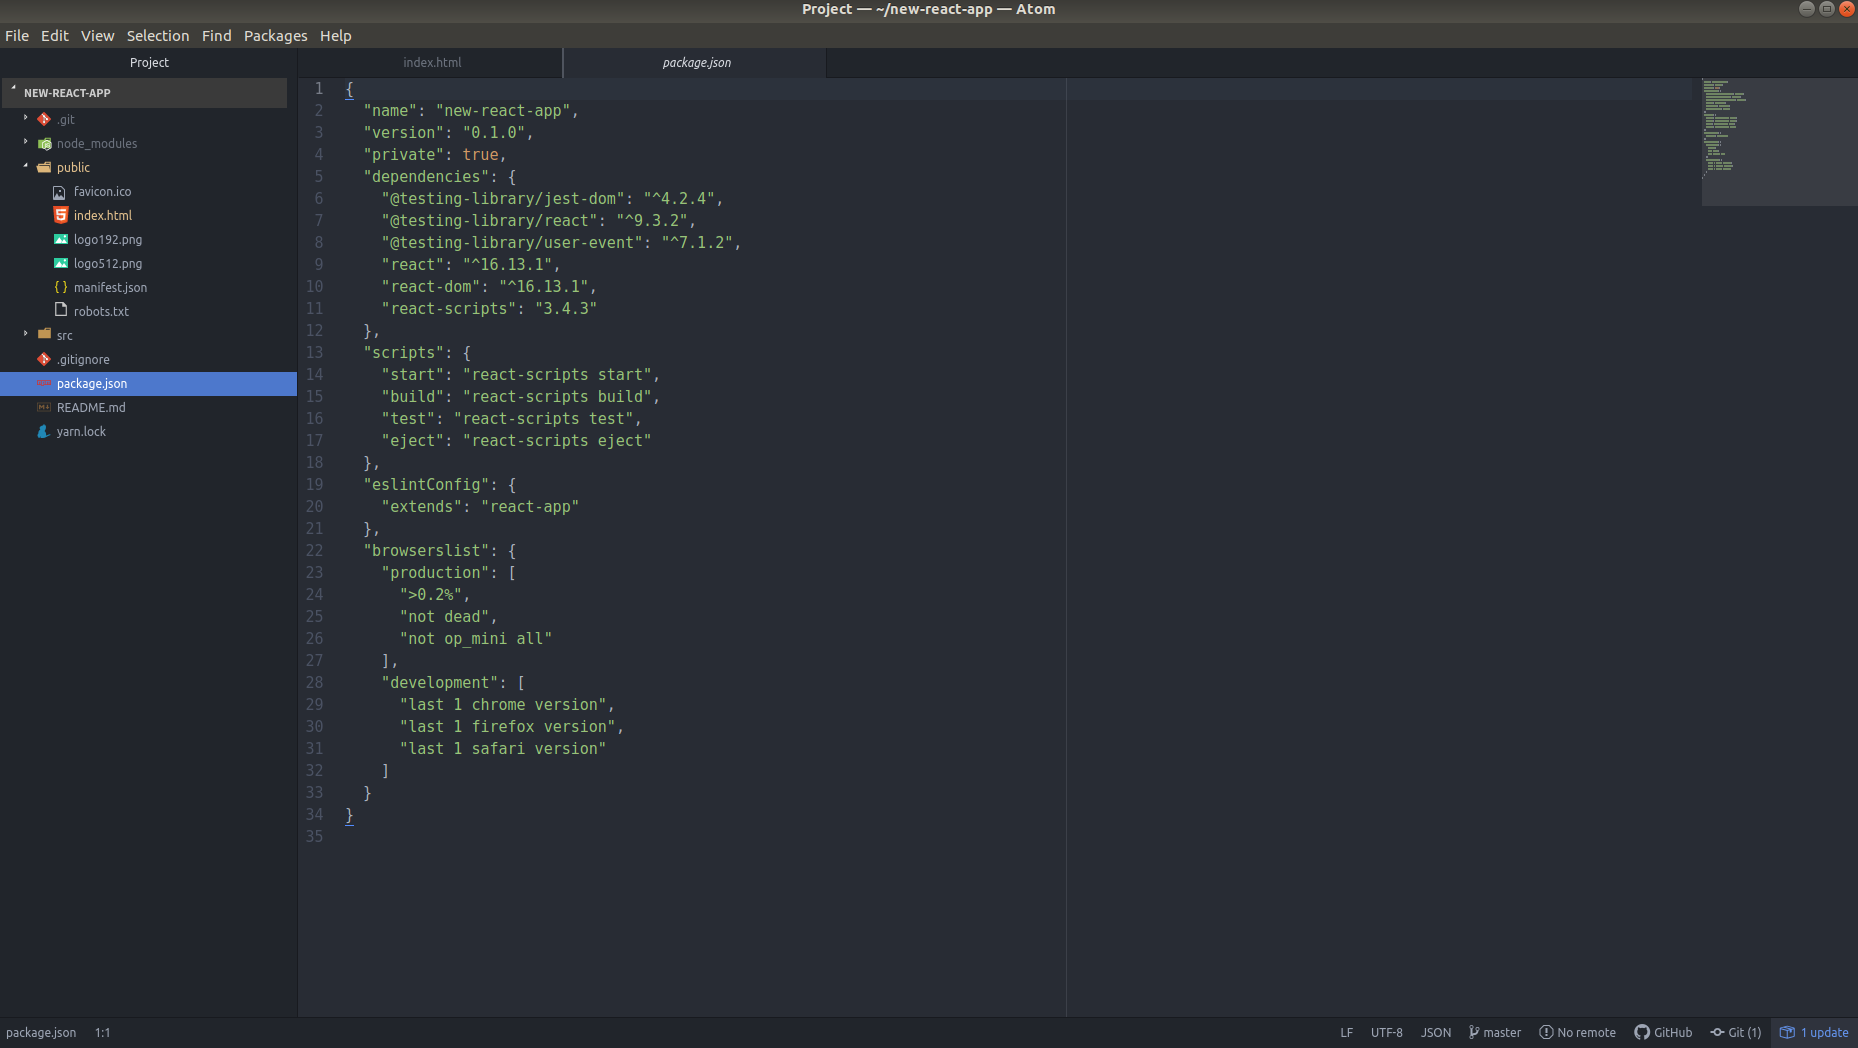The height and width of the screenshot is (1048, 1858).
Task: Click the "browserslist" key in editor
Action: pos(426,550)
